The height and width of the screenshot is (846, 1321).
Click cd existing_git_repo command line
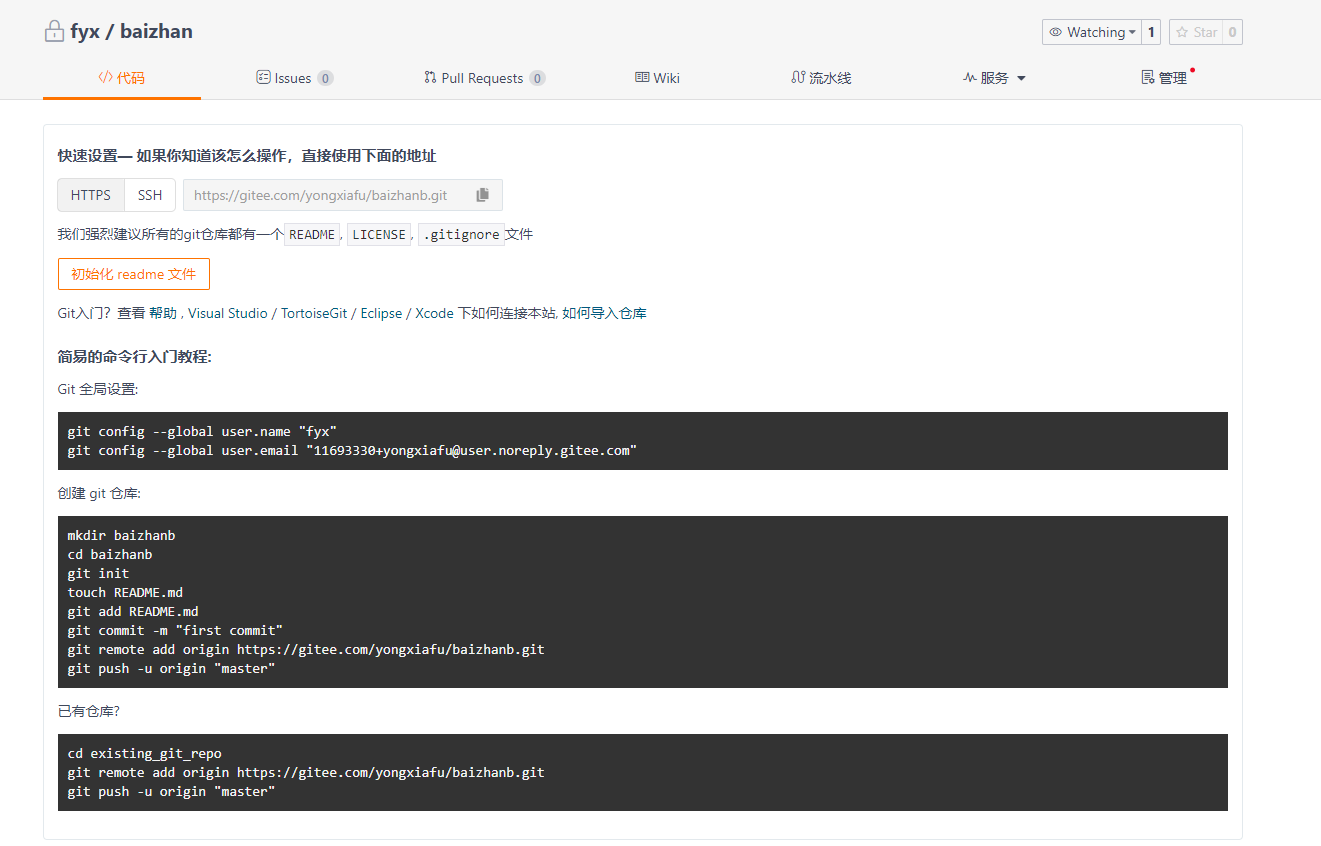(144, 753)
